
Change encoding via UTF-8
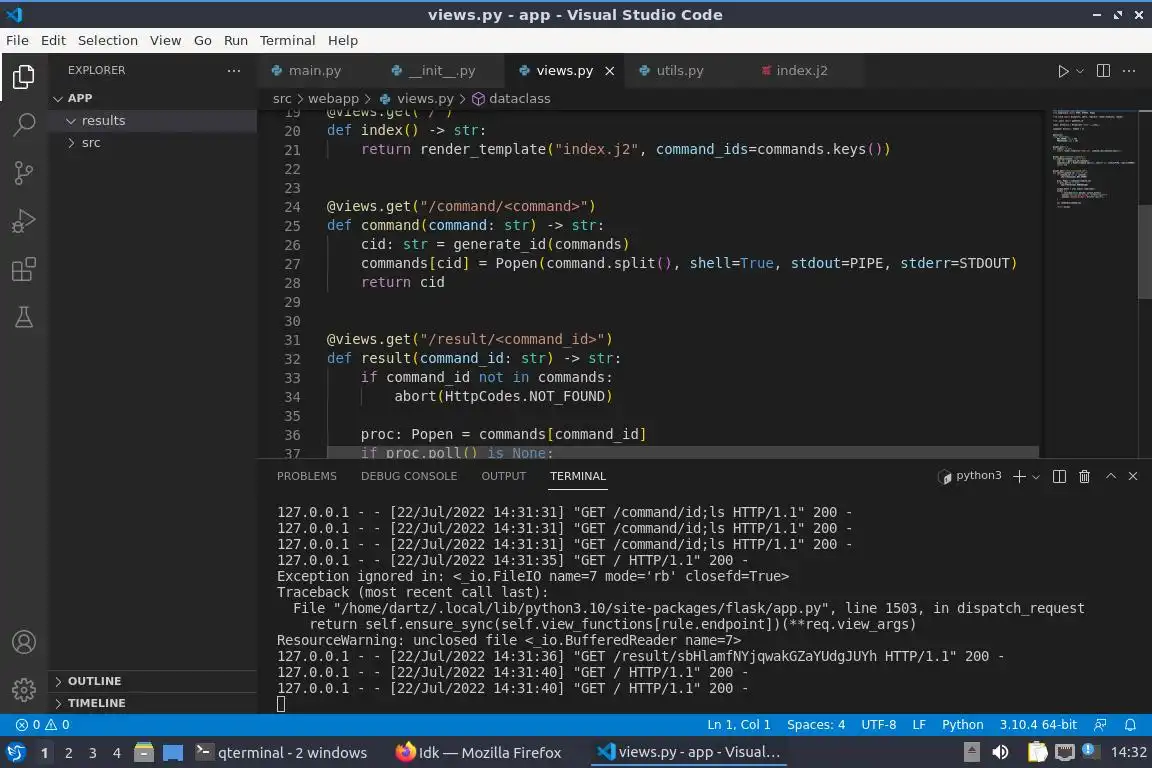click(x=878, y=725)
